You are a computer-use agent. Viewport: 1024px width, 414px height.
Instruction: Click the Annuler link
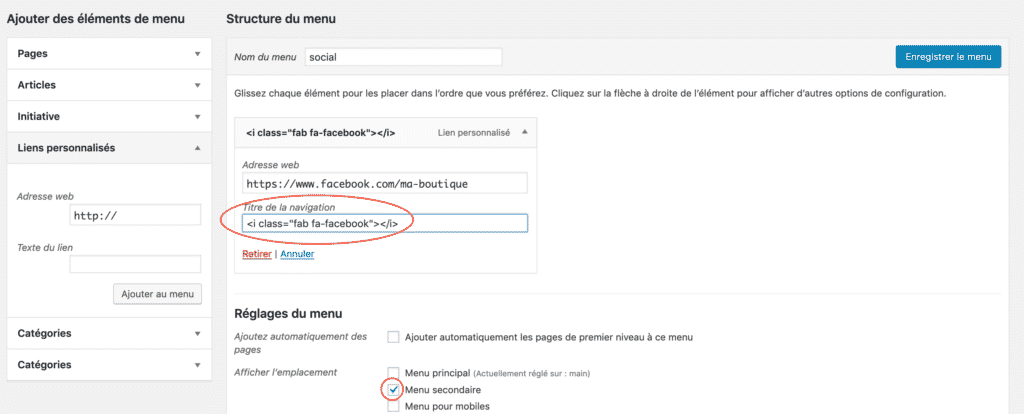[297, 254]
